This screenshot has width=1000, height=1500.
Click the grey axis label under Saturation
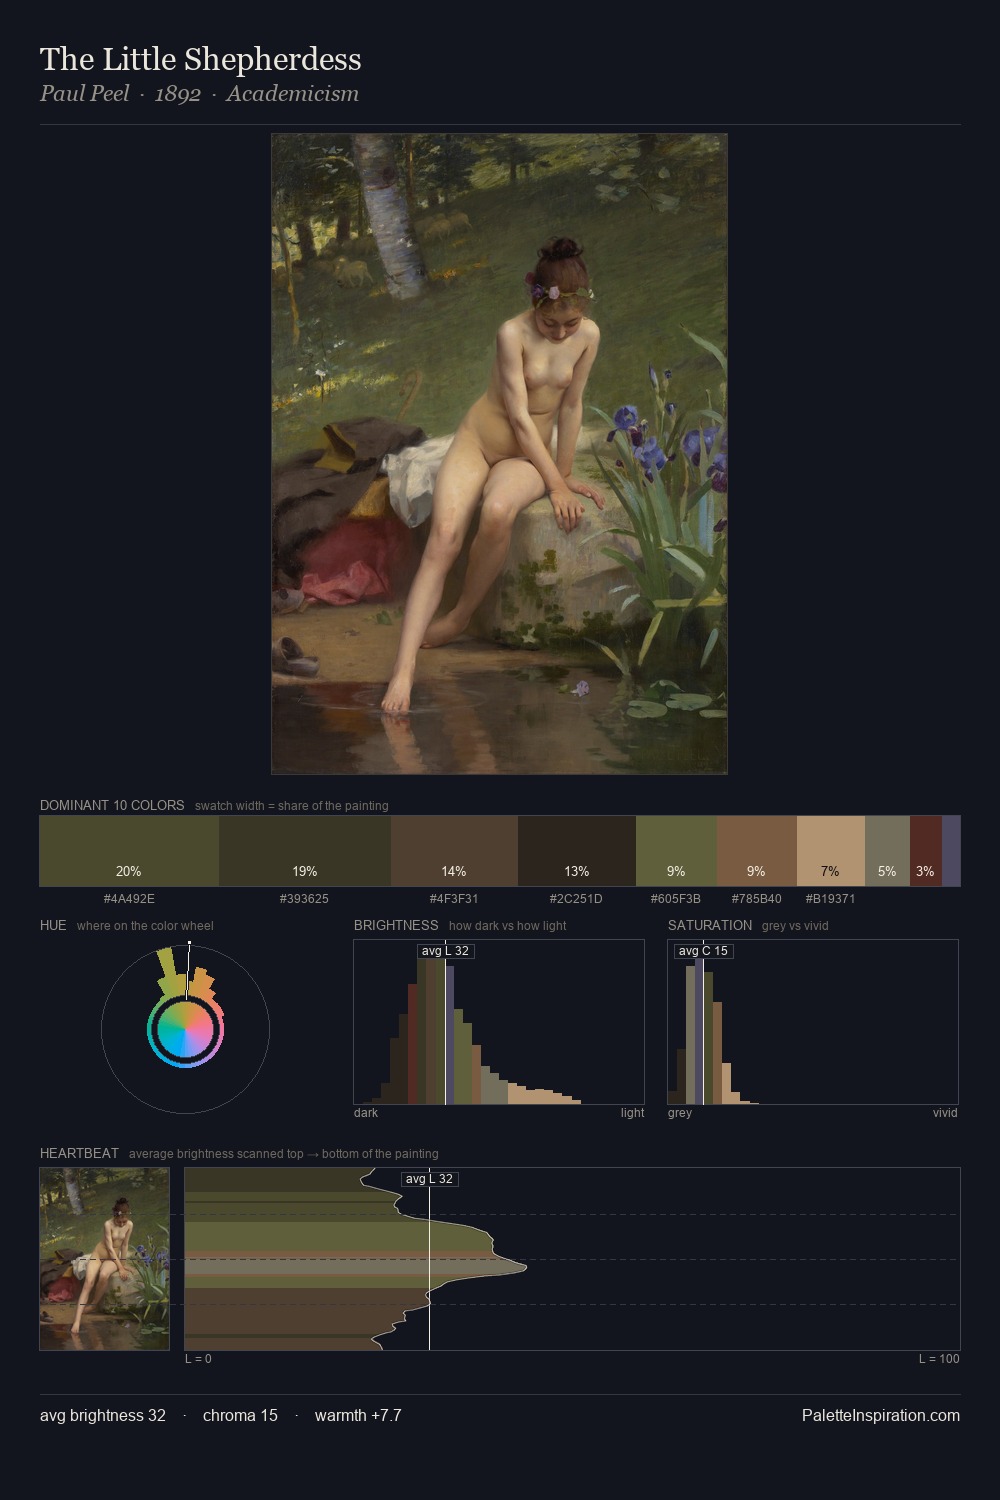pos(680,1113)
